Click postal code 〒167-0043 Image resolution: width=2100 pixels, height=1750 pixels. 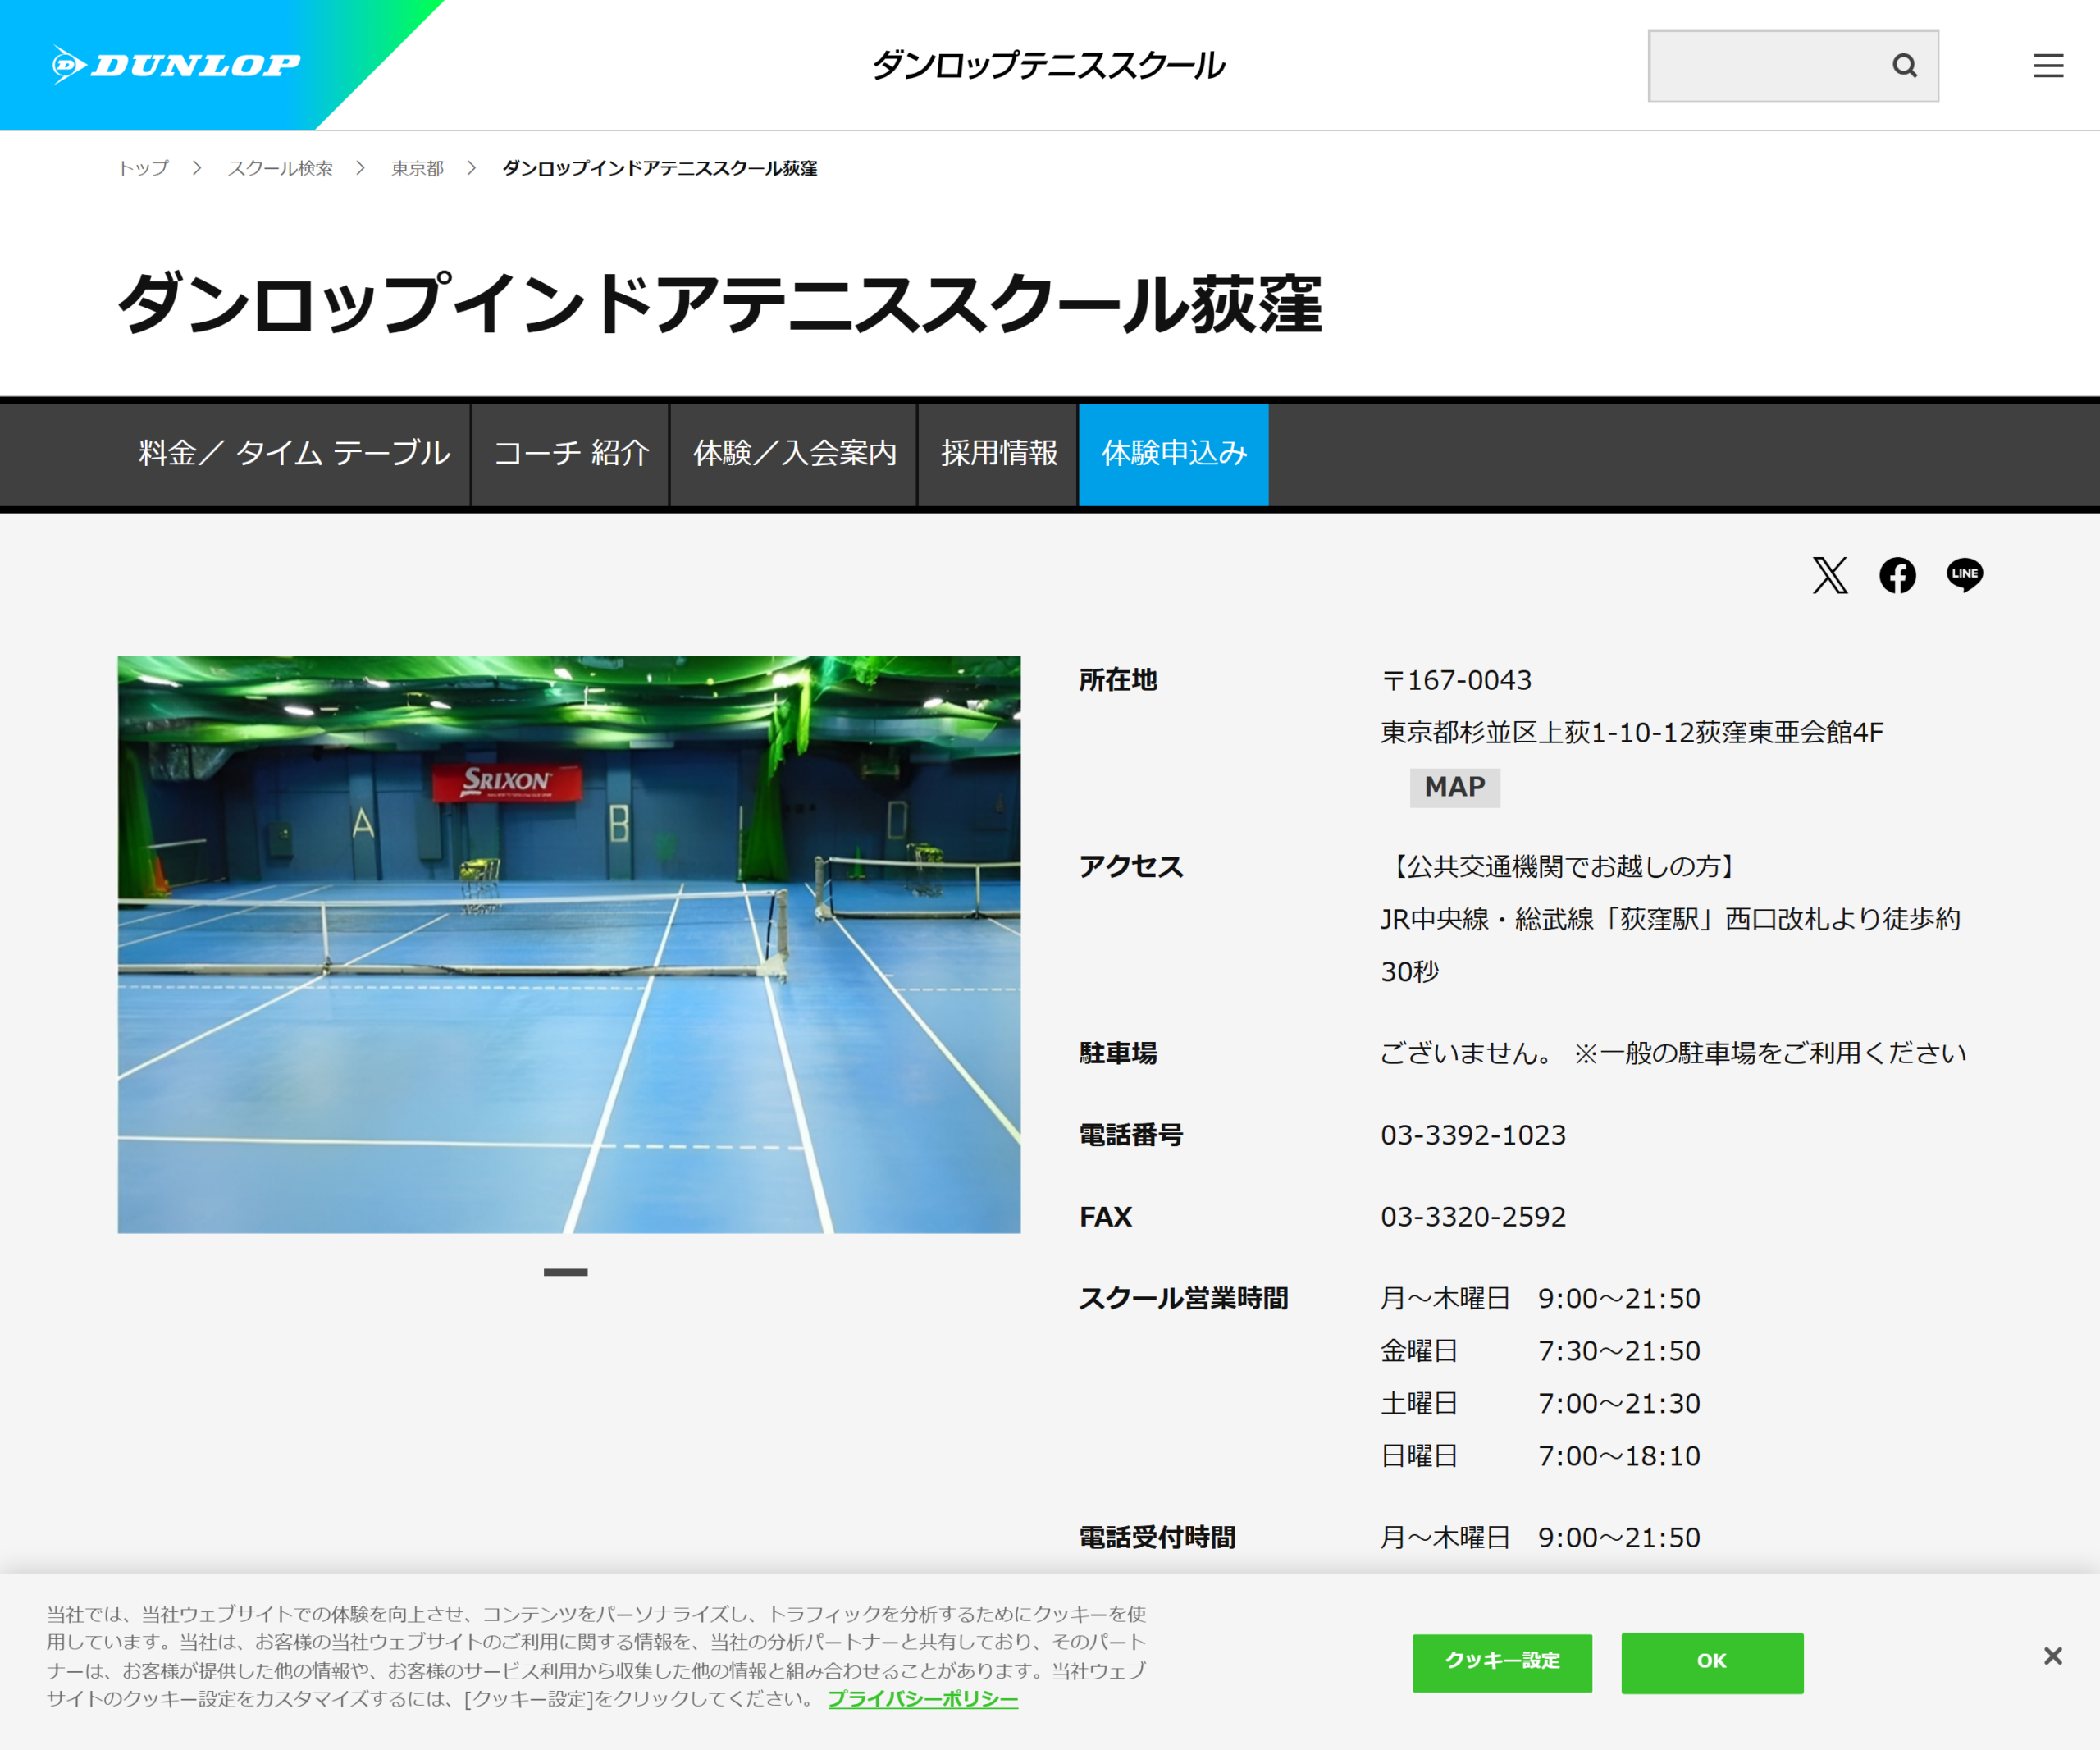(1456, 680)
